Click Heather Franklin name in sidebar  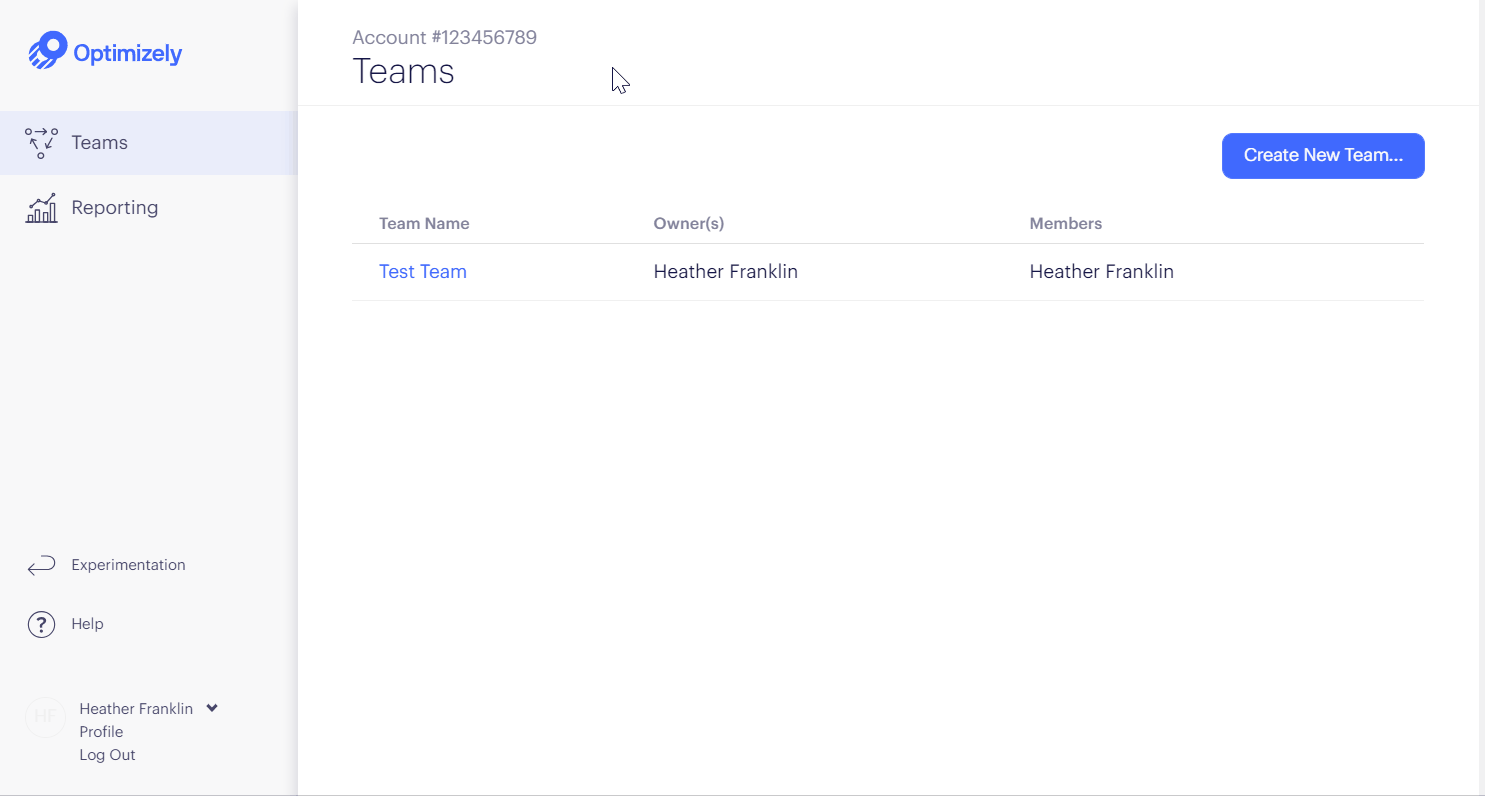tap(136, 709)
